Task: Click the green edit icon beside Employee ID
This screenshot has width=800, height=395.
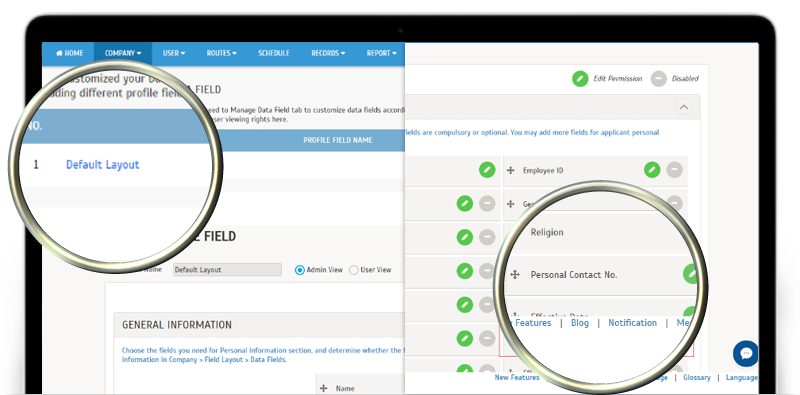Action: coord(652,170)
